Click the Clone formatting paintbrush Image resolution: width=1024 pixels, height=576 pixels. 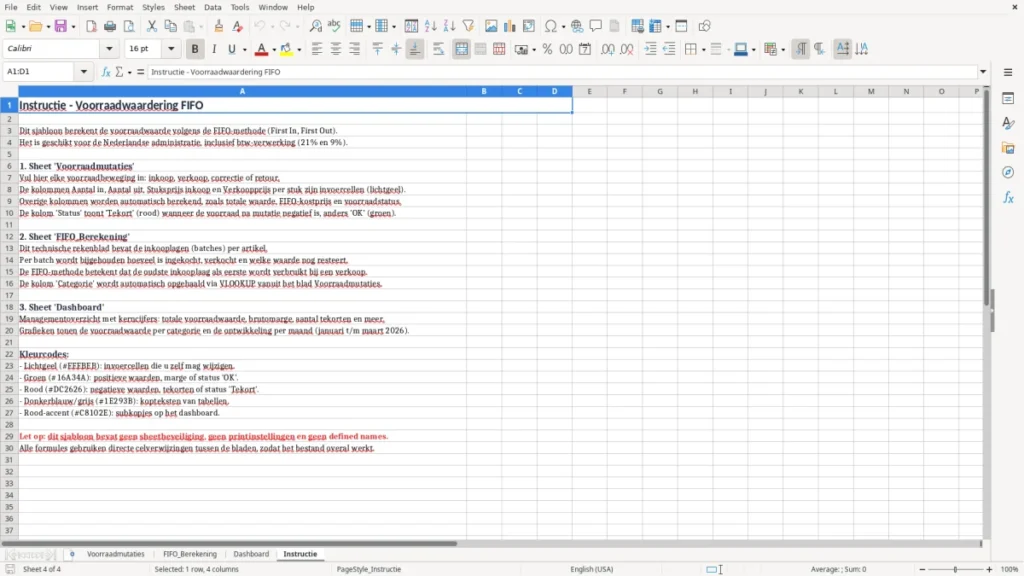pos(219,26)
